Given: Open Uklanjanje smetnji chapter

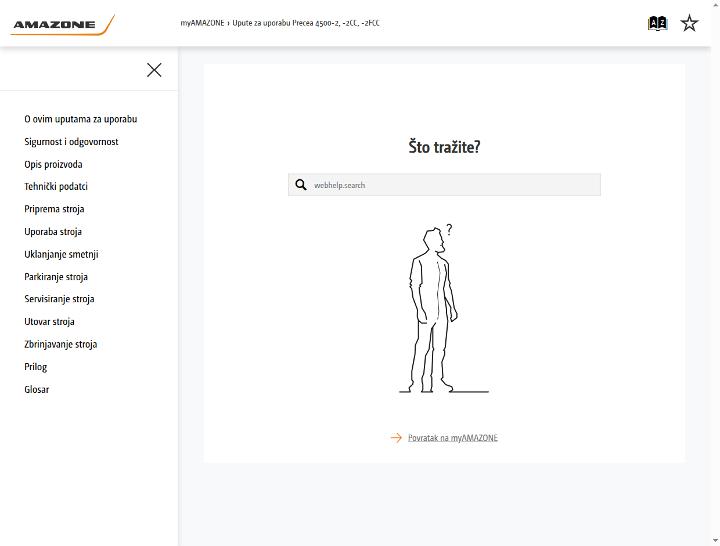Looking at the screenshot, I should tap(61, 254).
